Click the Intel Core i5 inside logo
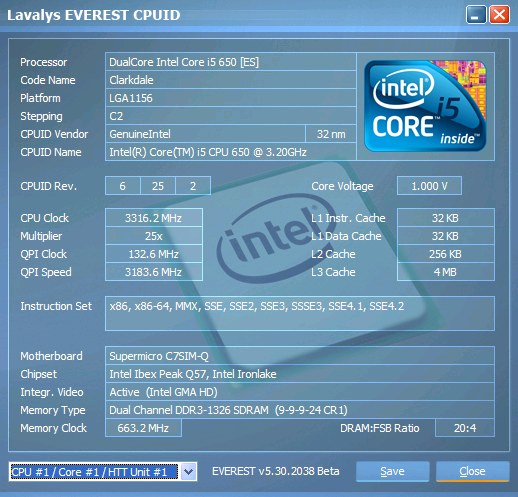 (425, 106)
